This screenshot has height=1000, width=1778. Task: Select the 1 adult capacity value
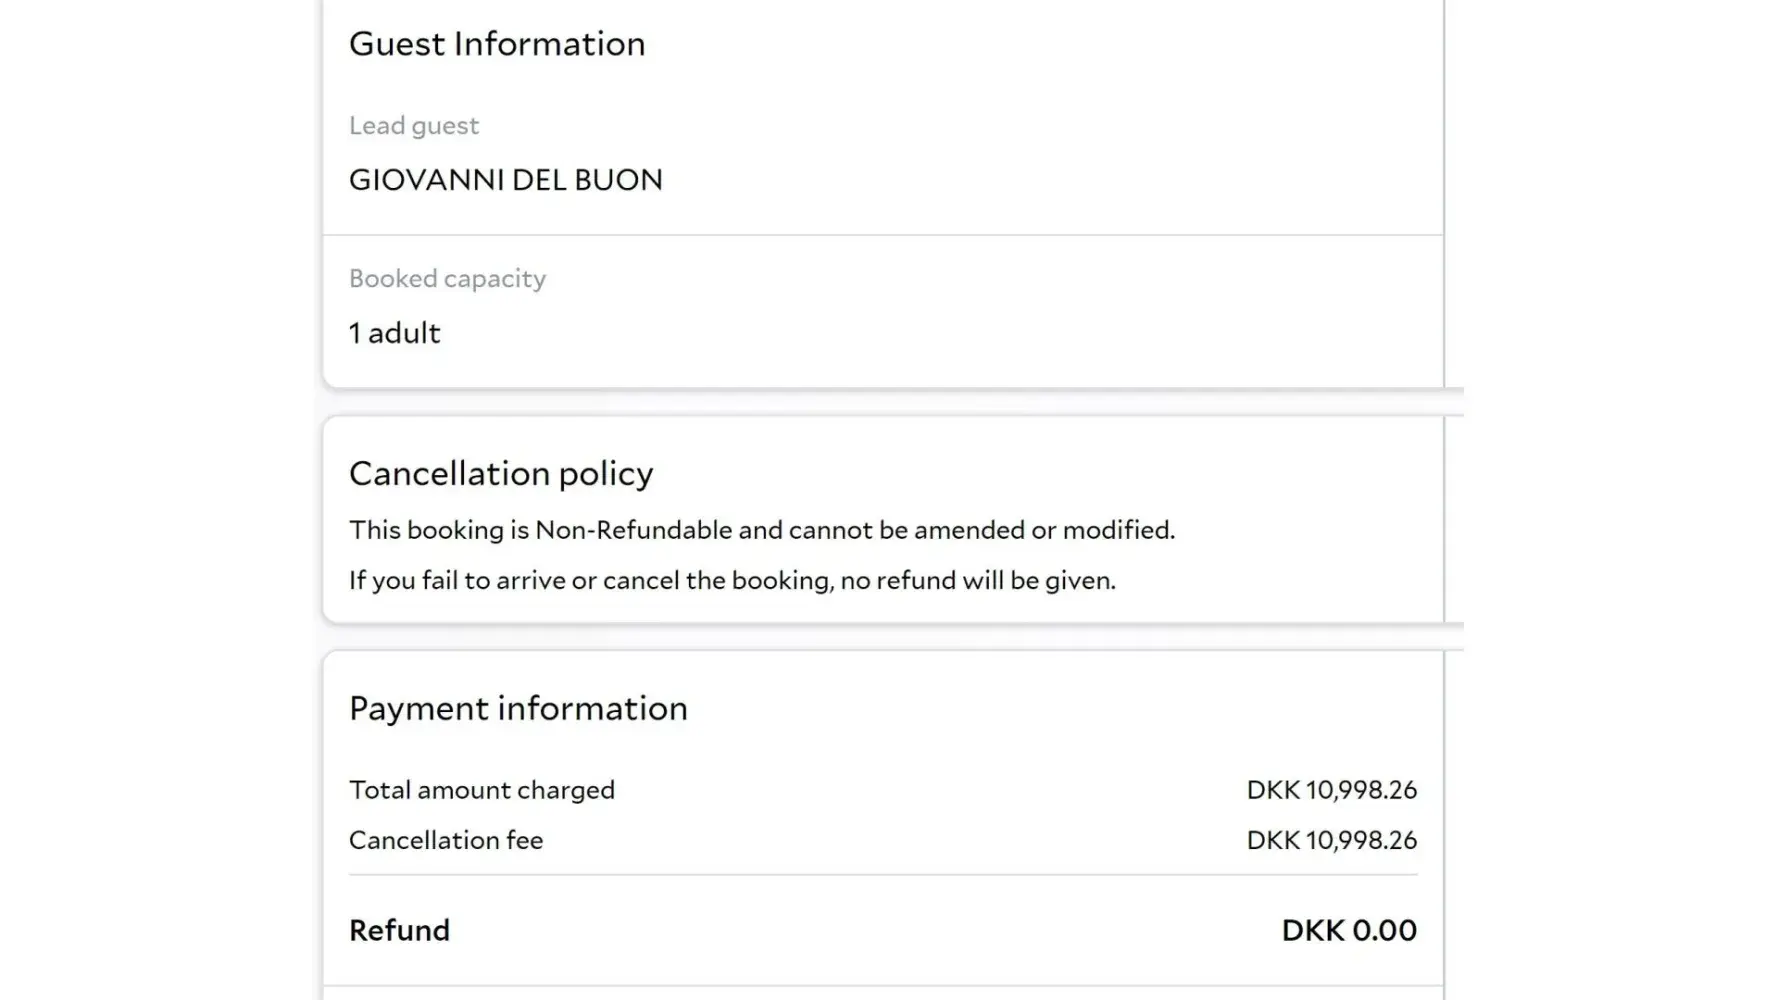[394, 333]
